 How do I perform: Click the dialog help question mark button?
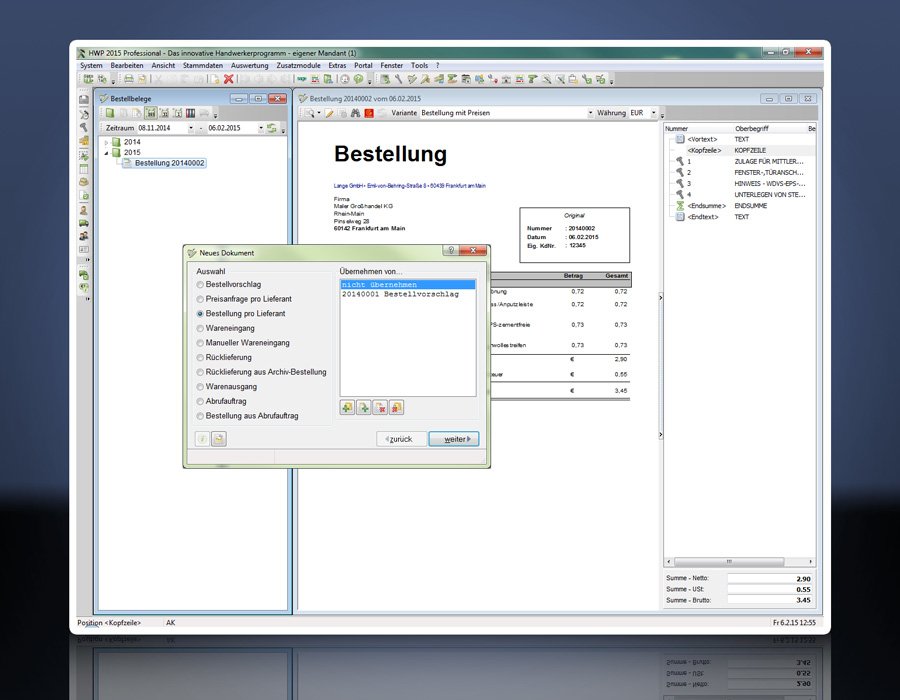point(451,250)
